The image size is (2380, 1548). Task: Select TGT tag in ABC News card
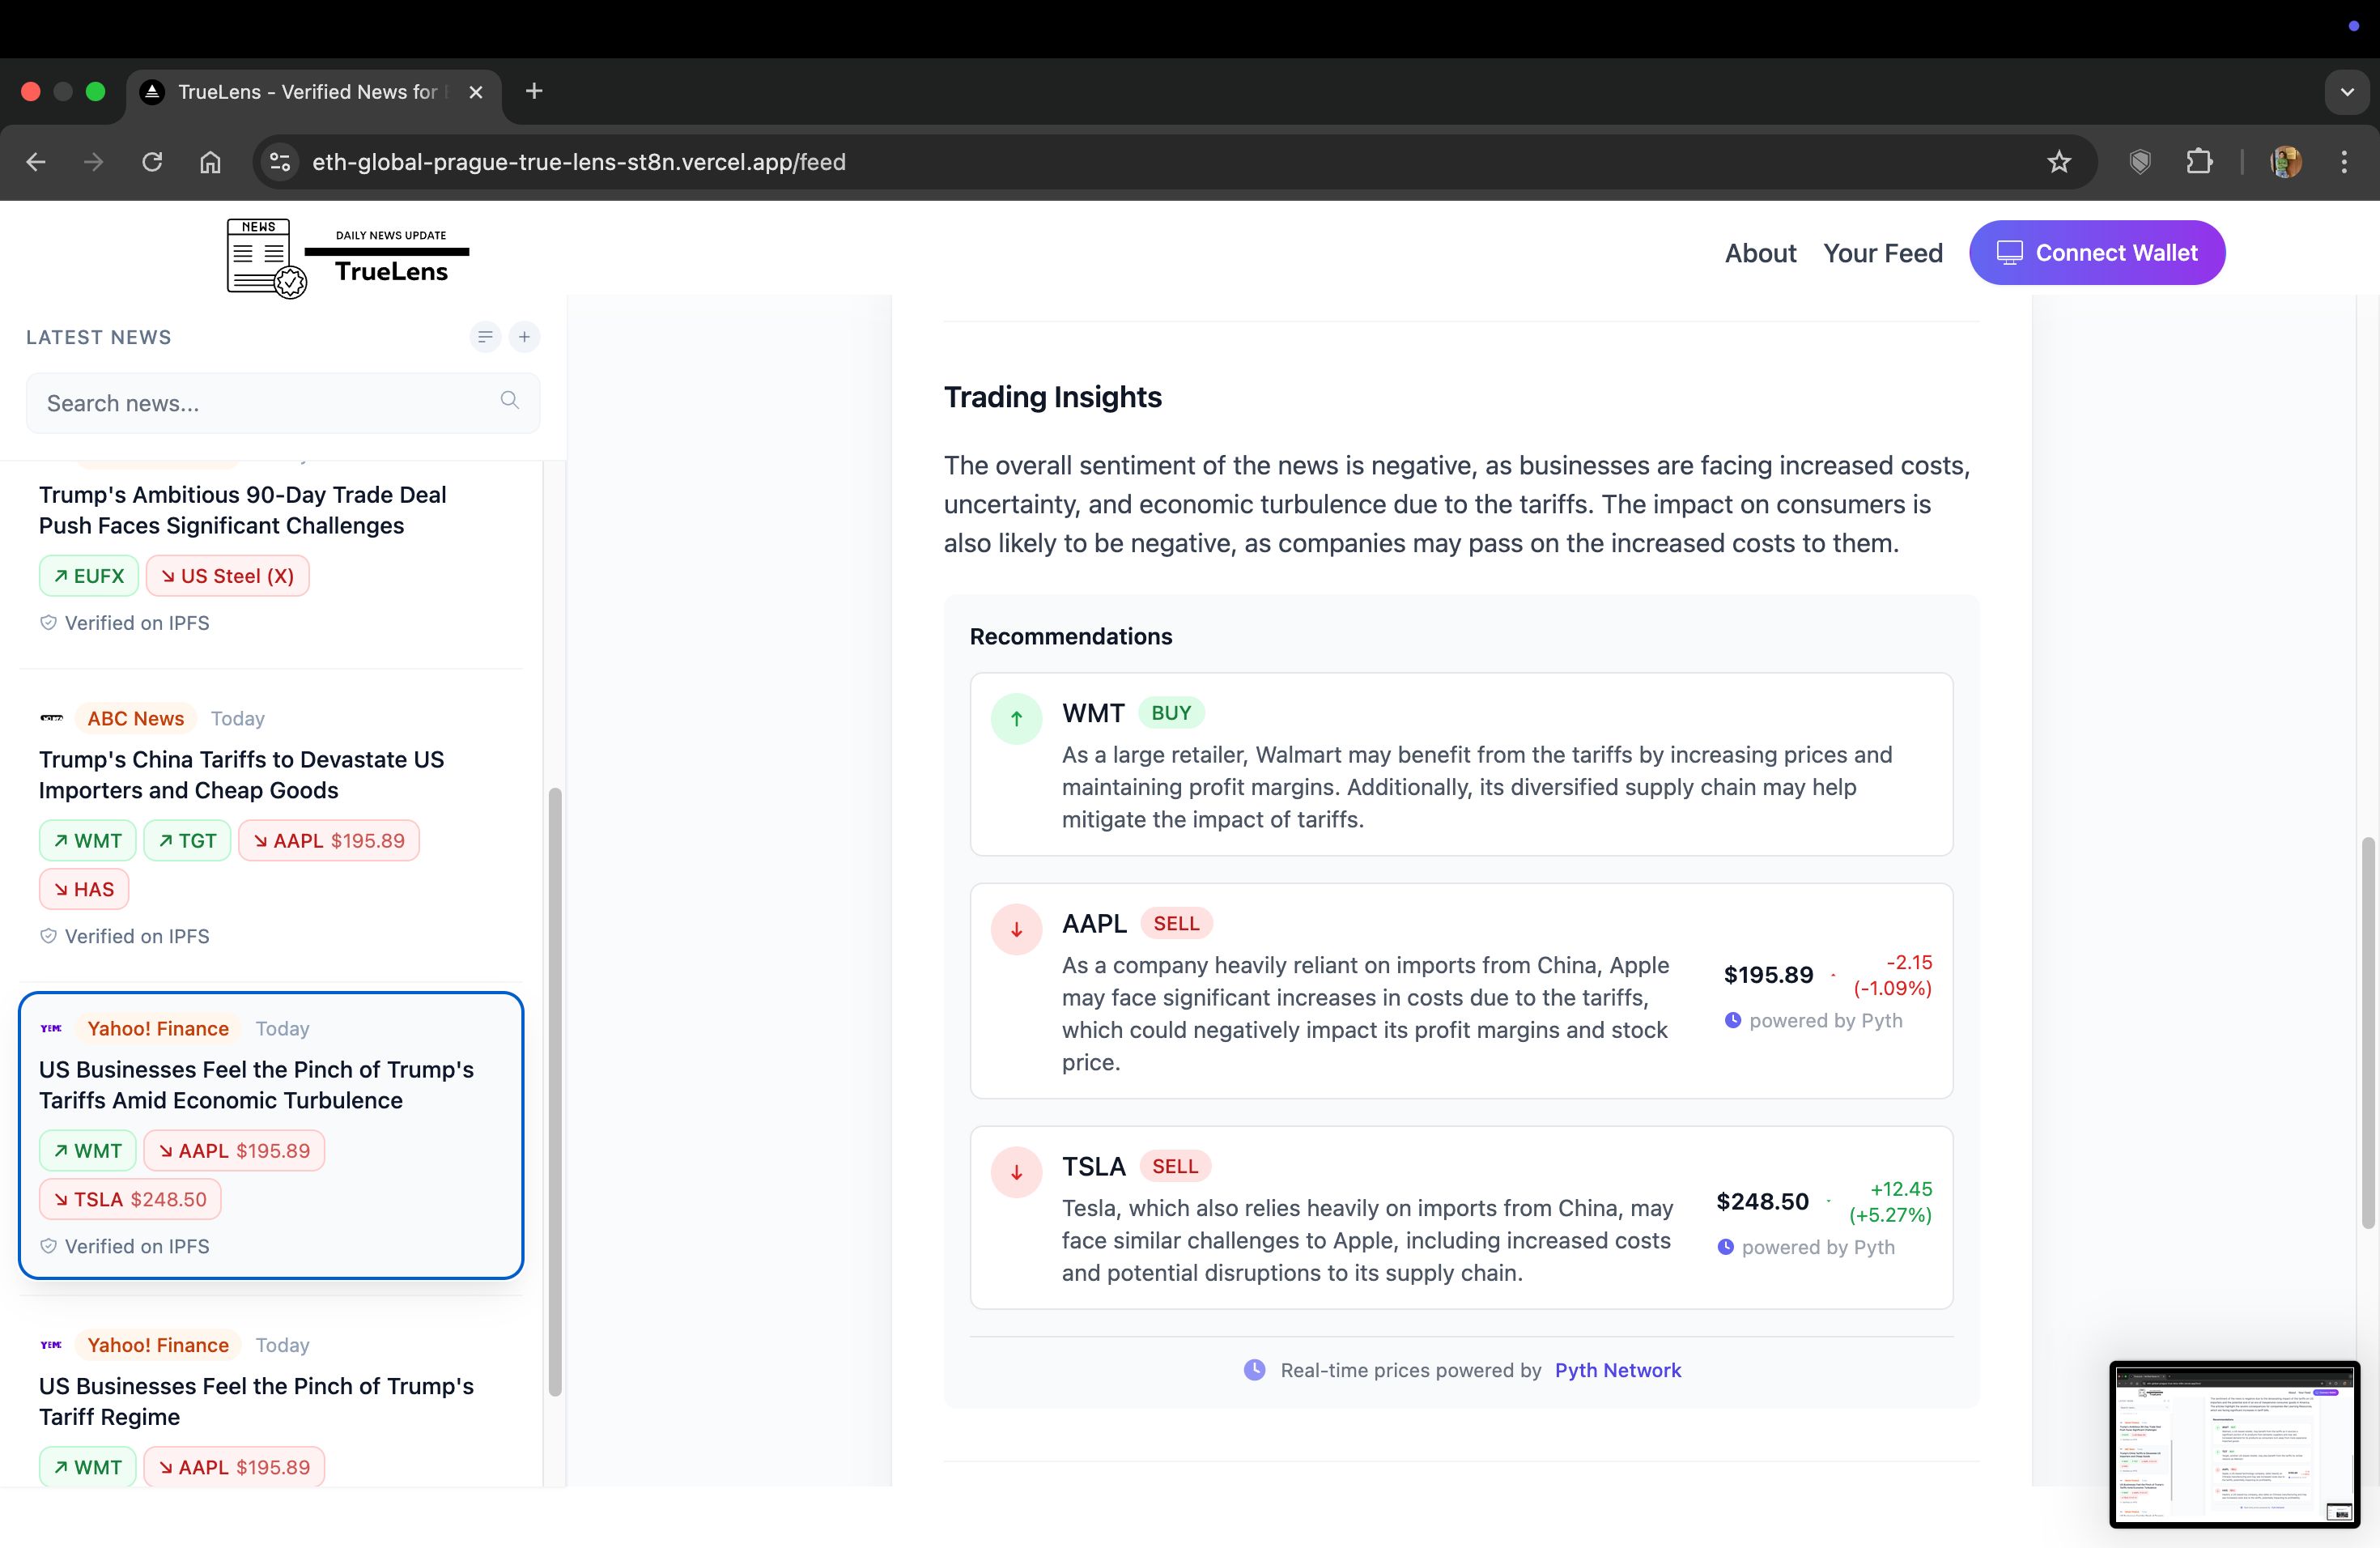coord(187,841)
